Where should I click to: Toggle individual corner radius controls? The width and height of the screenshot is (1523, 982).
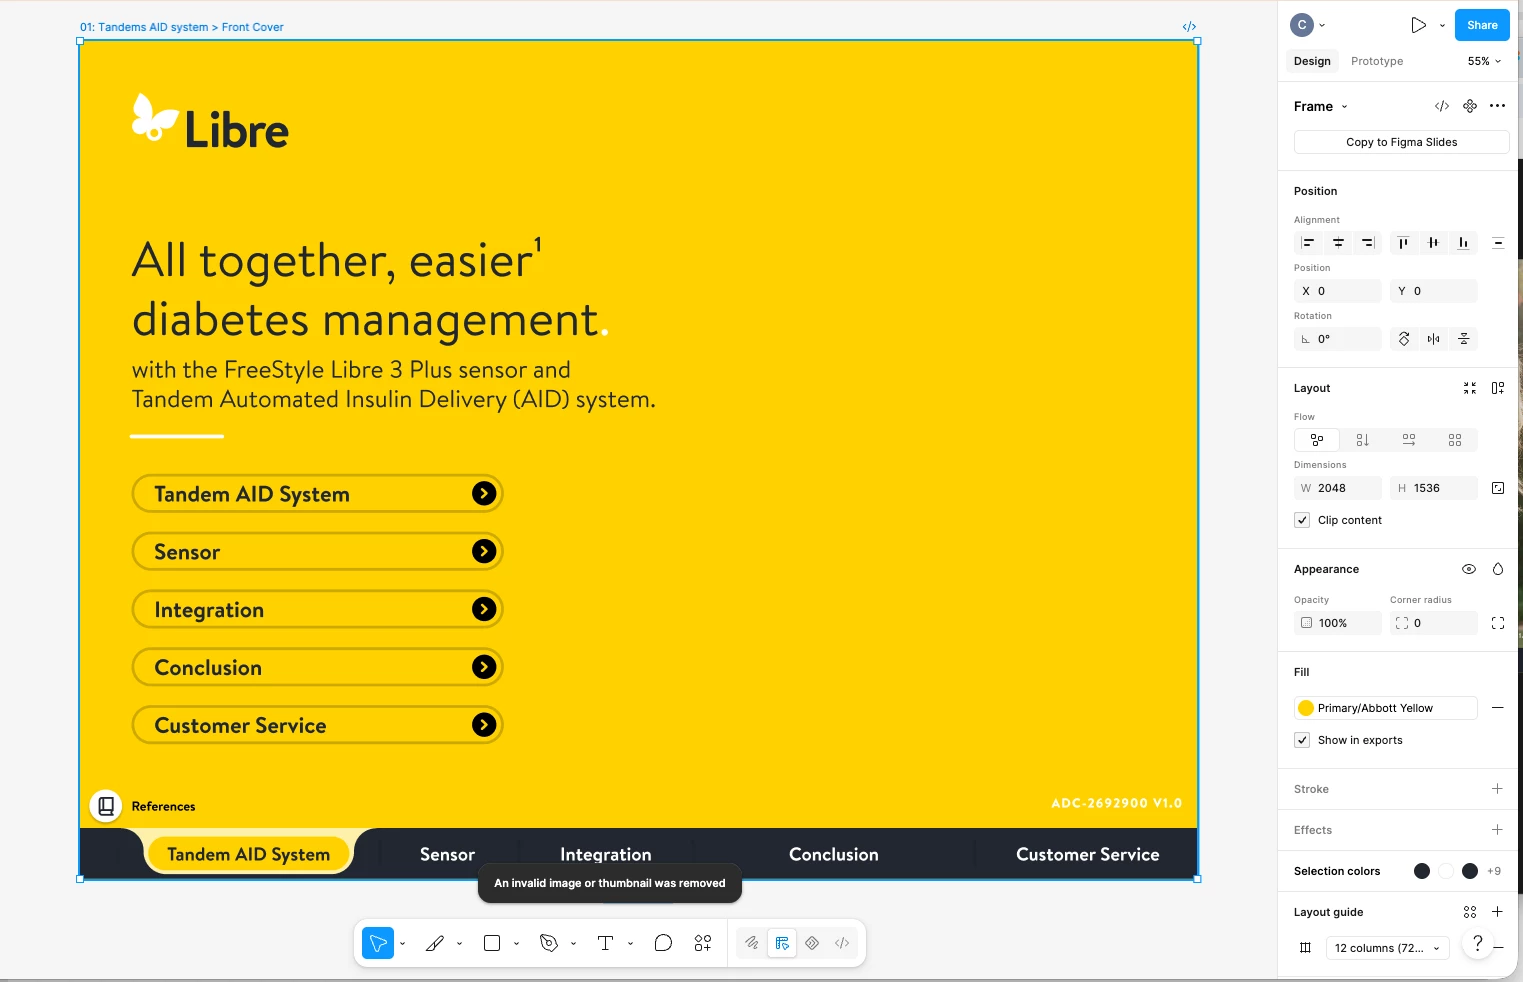(1498, 623)
